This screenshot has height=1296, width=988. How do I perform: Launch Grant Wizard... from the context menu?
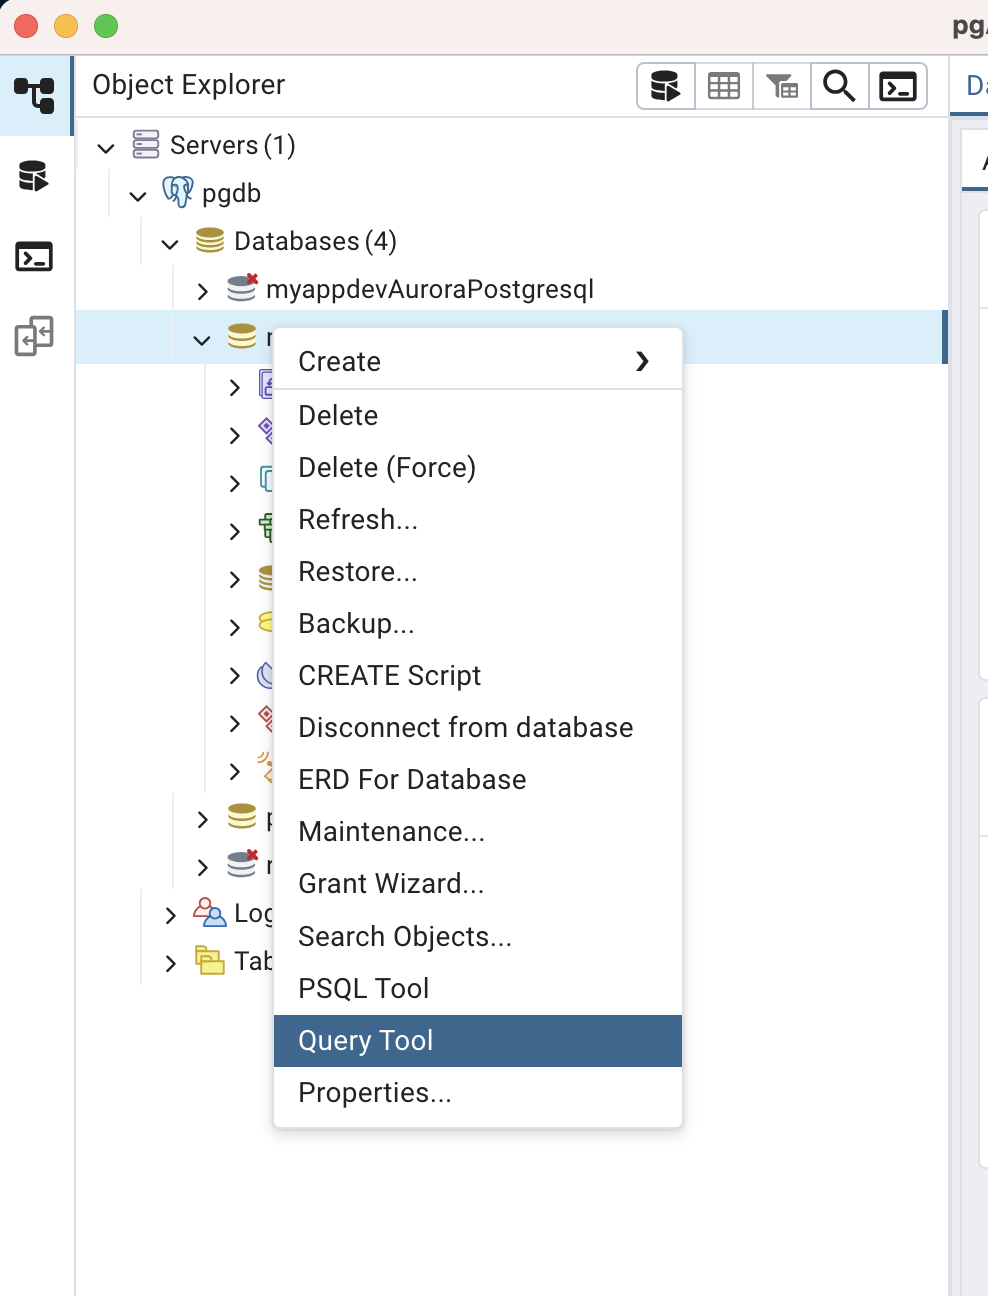[478, 883]
